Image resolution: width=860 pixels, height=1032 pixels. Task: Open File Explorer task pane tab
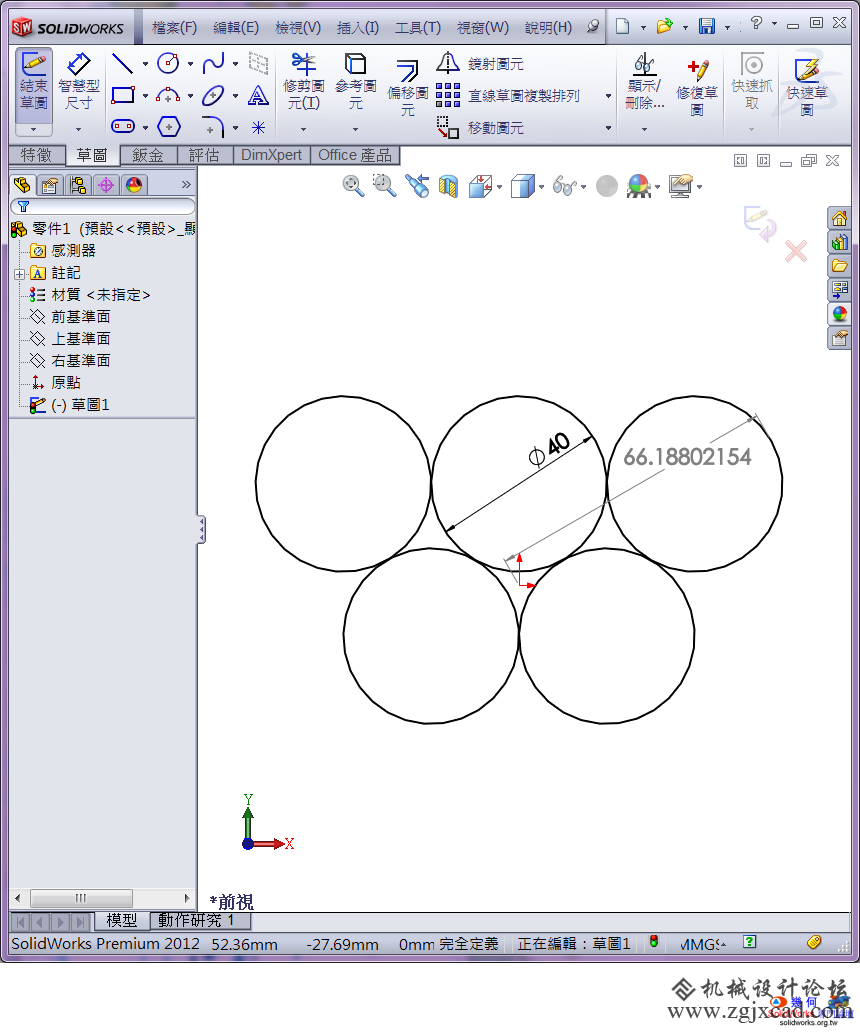(x=839, y=266)
